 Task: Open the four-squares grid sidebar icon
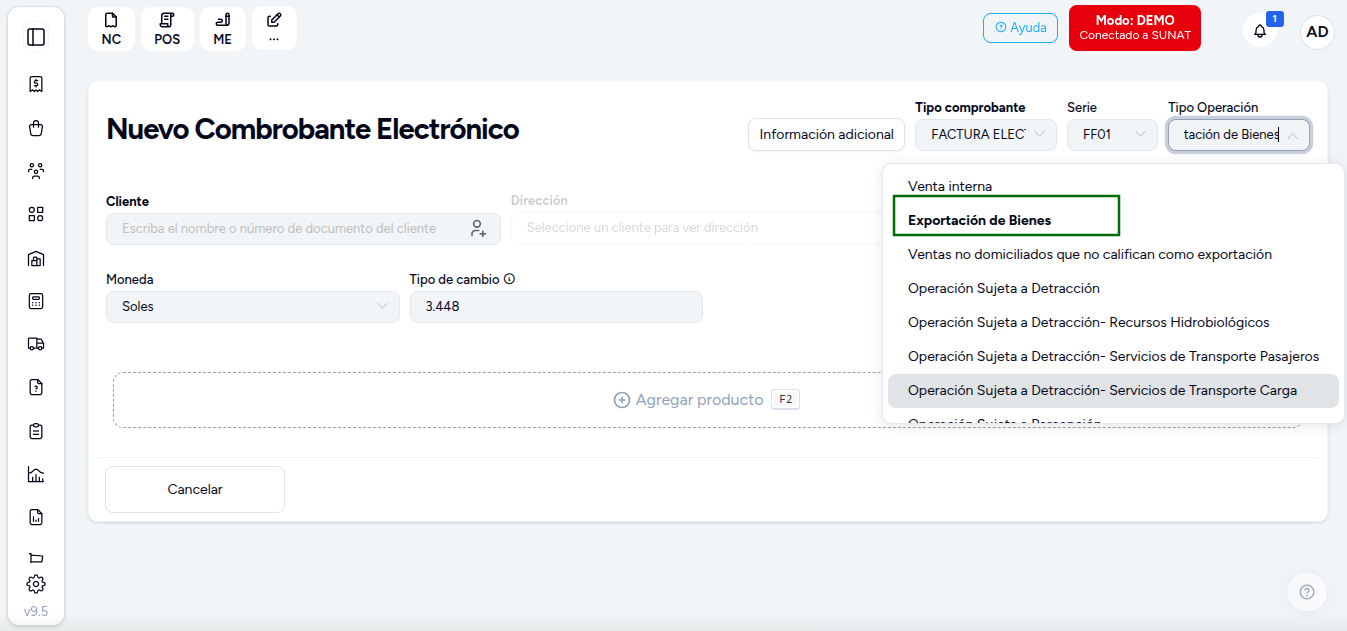[x=36, y=214]
